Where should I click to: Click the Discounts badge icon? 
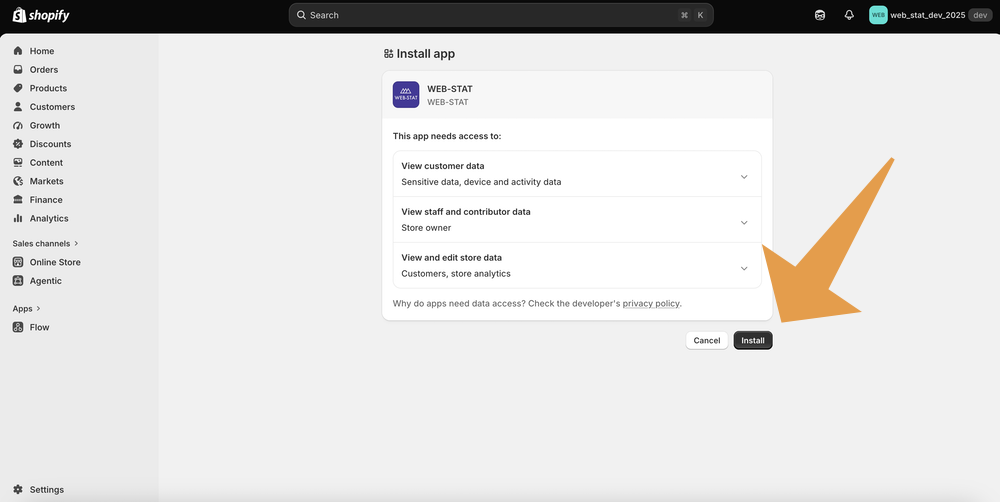click(18, 144)
